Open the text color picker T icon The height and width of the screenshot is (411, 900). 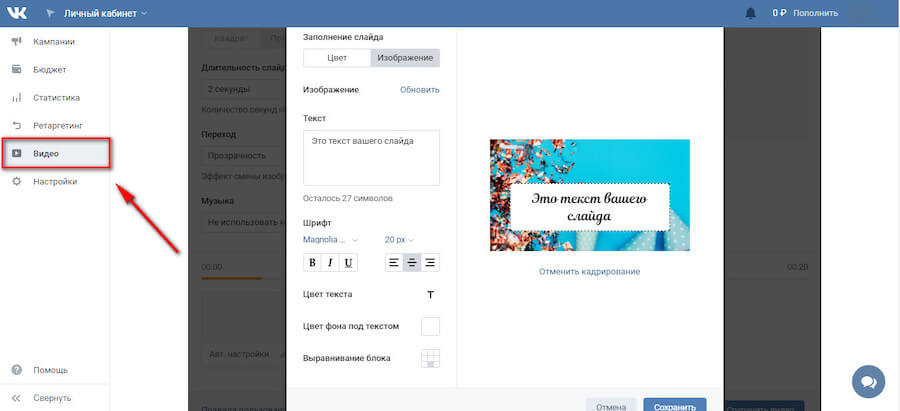point(430,294)
